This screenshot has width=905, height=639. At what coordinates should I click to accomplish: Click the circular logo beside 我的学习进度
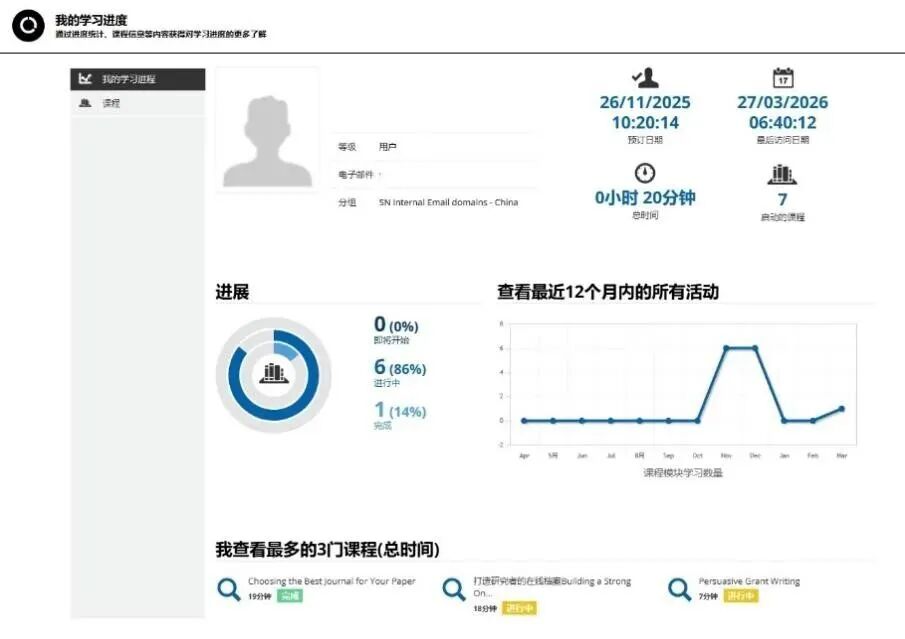coord(28,26)
